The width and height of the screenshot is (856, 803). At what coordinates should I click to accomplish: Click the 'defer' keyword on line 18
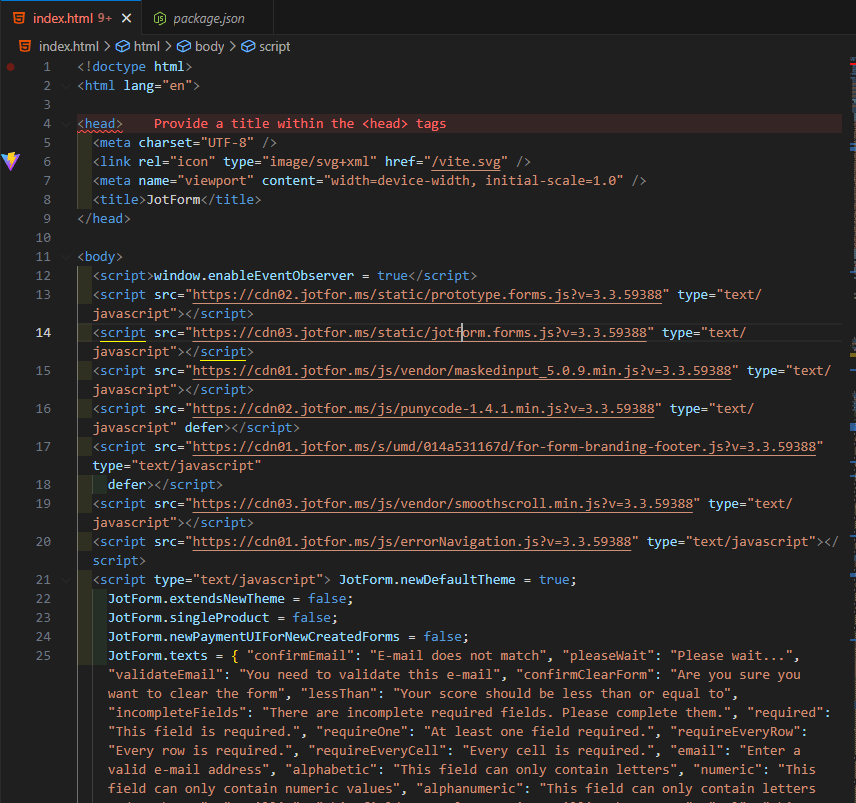[x=127, y=485]
